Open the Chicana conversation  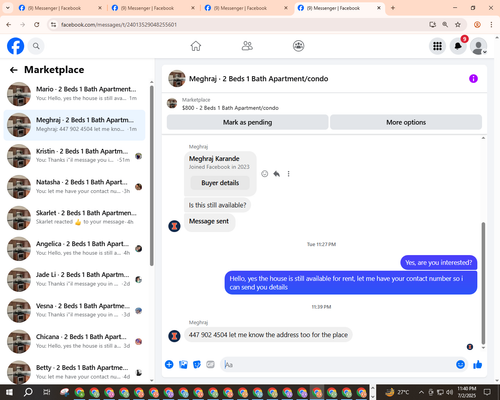[74, 341]
